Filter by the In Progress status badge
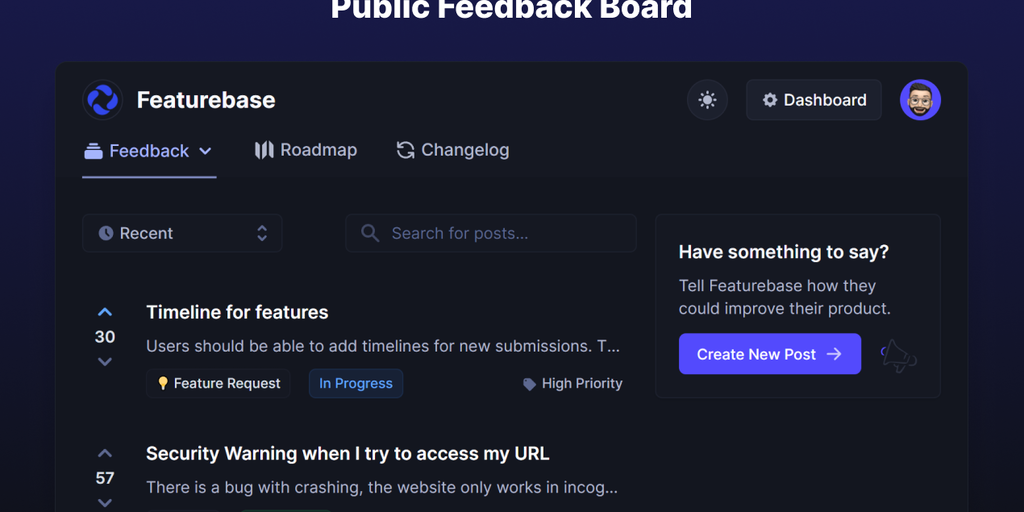The height and width of the screenshot is (512, 1024). pos(356,383)
